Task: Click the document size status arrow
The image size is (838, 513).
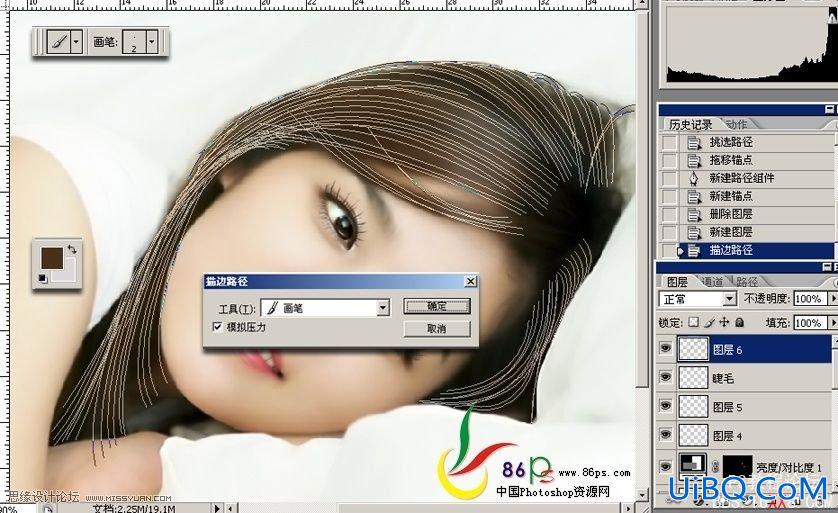Action: pyautogui.click(x=217, y=508)
